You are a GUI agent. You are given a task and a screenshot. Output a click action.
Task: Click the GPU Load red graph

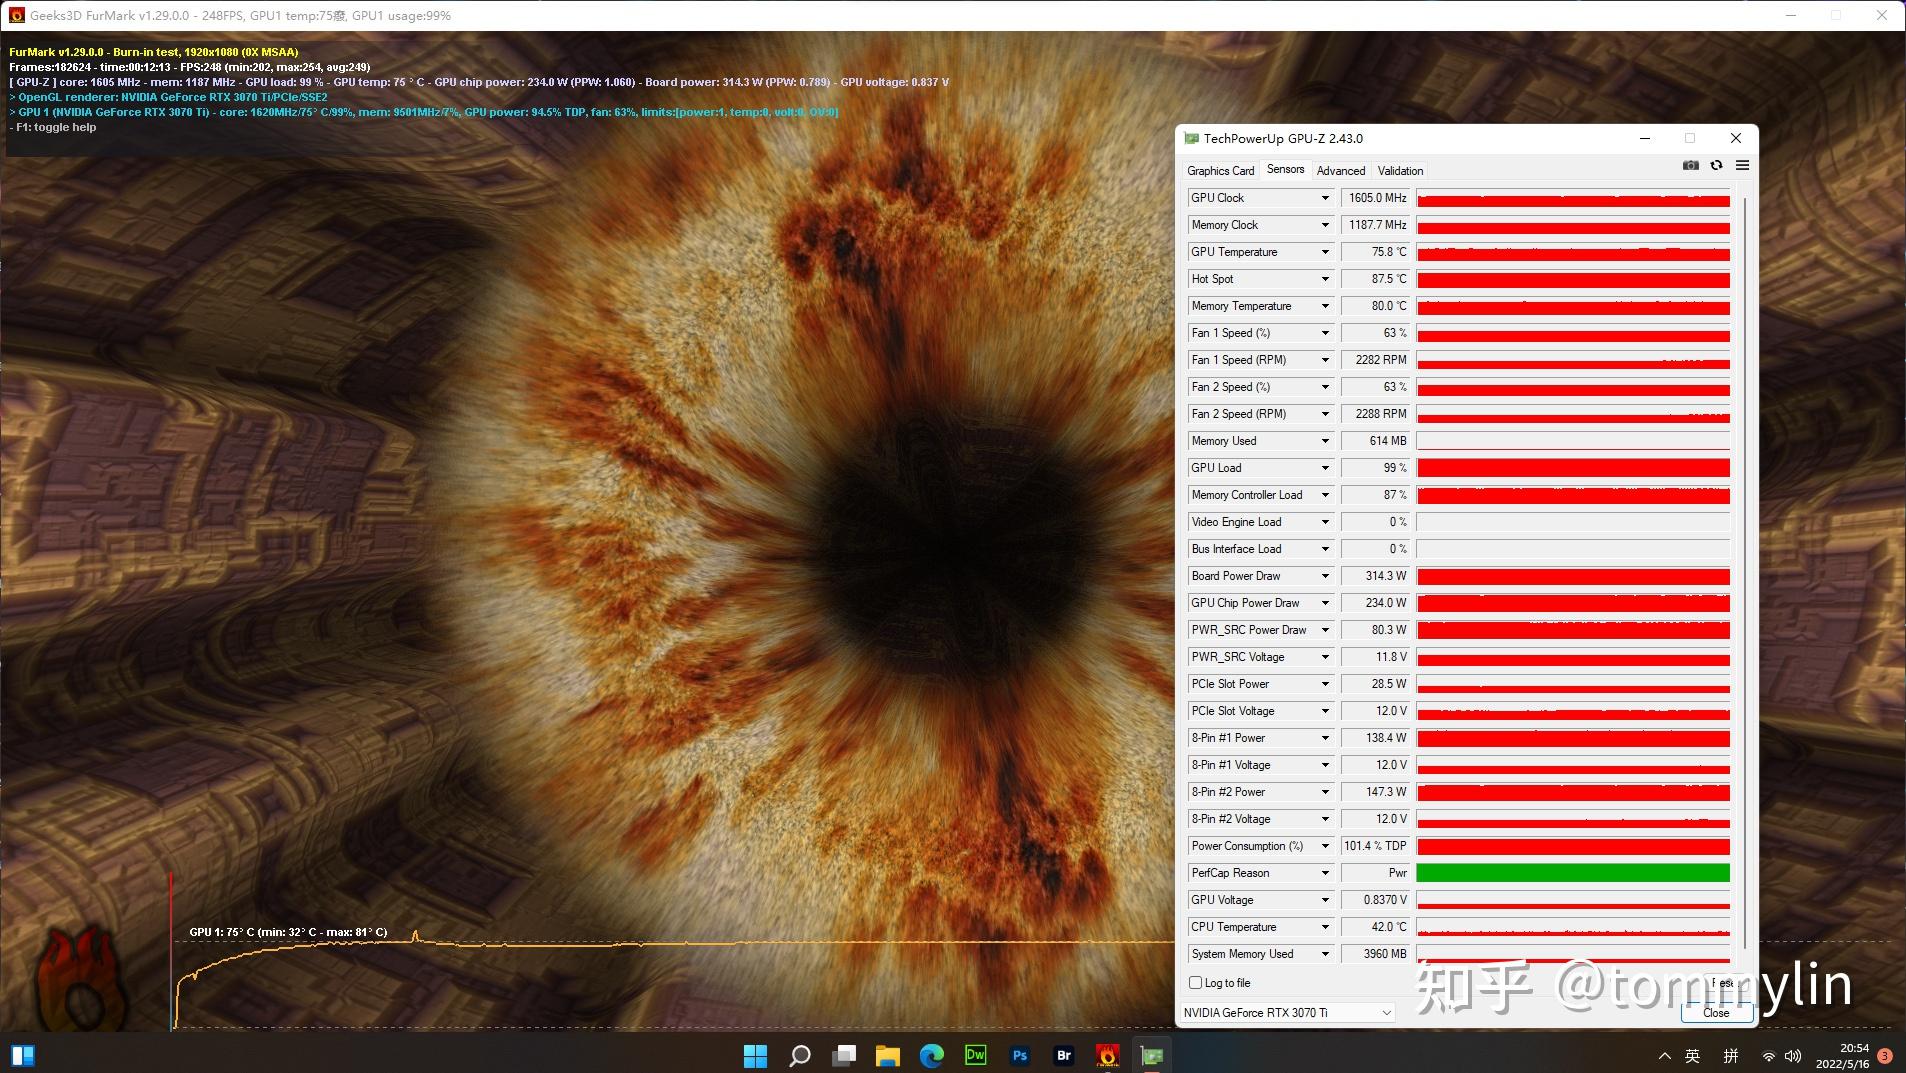click(1573, 468)
